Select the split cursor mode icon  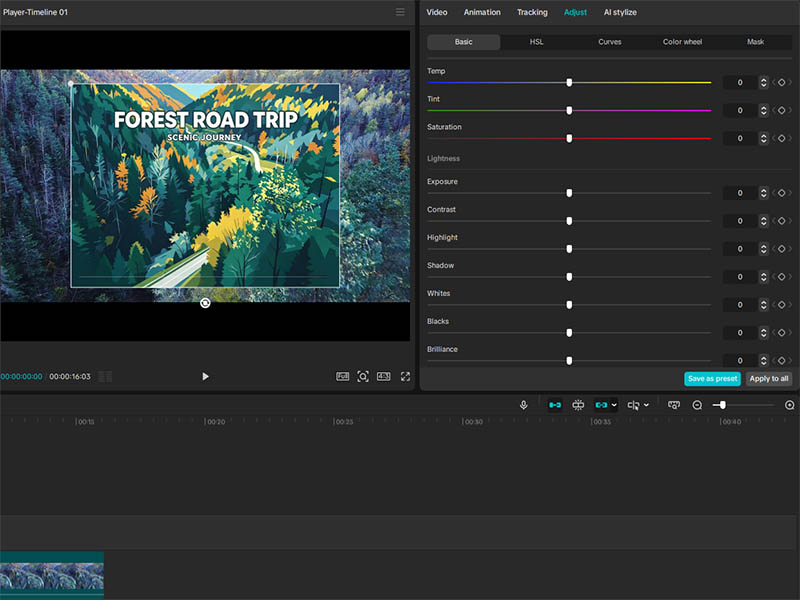coord(633,405)
